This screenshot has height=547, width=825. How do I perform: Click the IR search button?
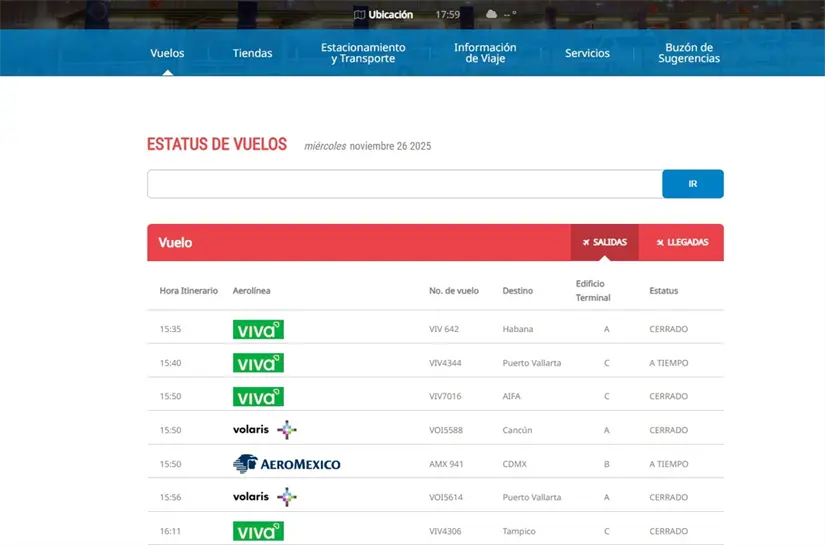coord(692,184)
